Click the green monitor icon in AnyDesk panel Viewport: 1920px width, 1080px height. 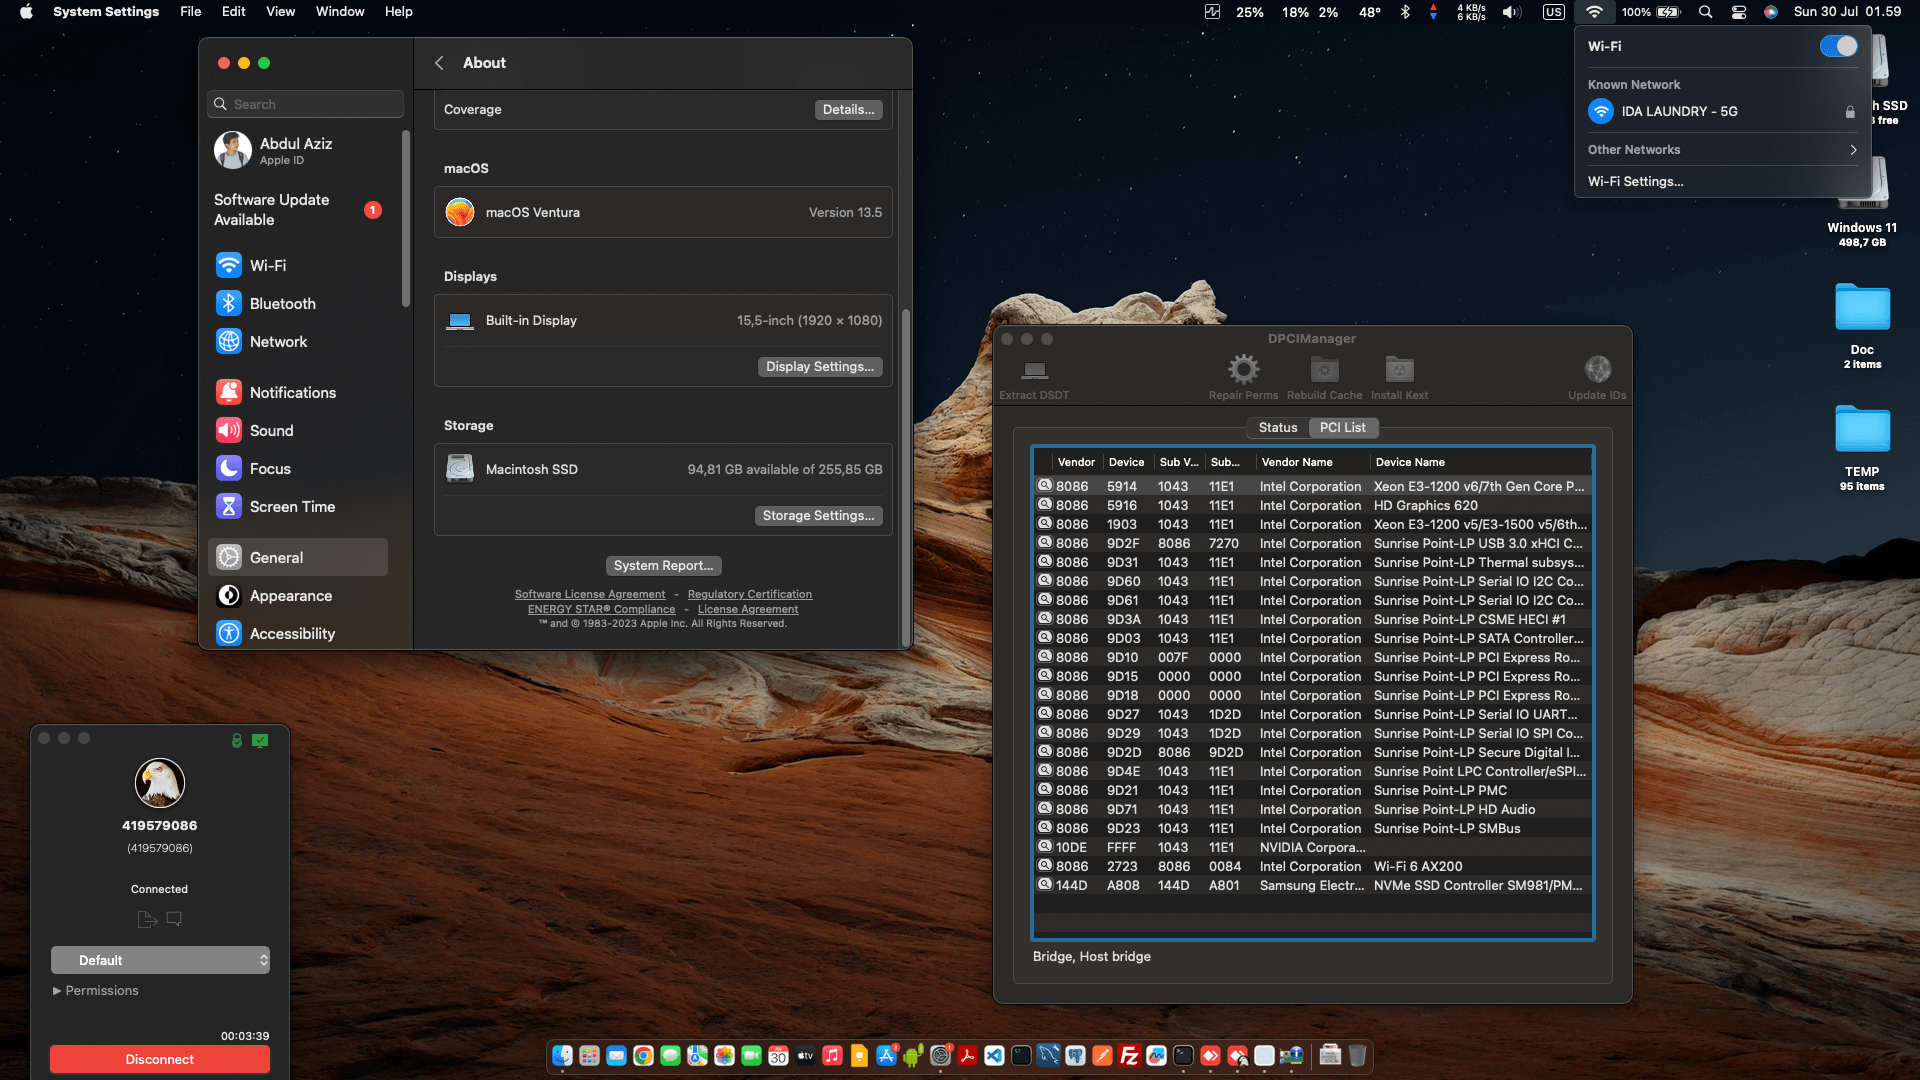[x=260, y=740]
